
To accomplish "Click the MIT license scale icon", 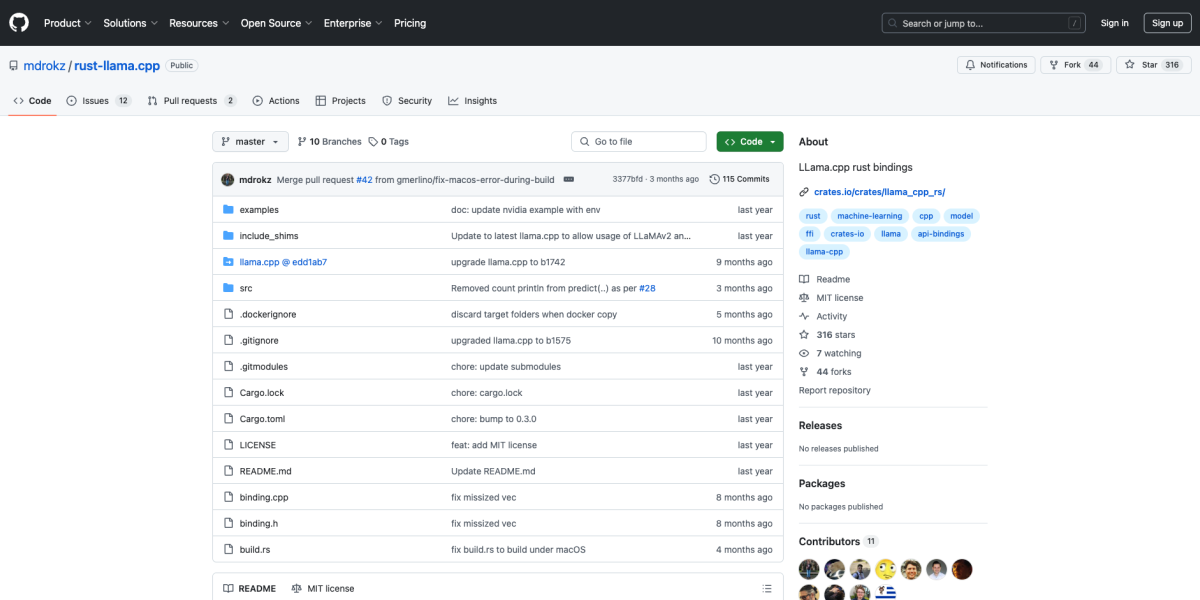I will [x=805, y=297].
